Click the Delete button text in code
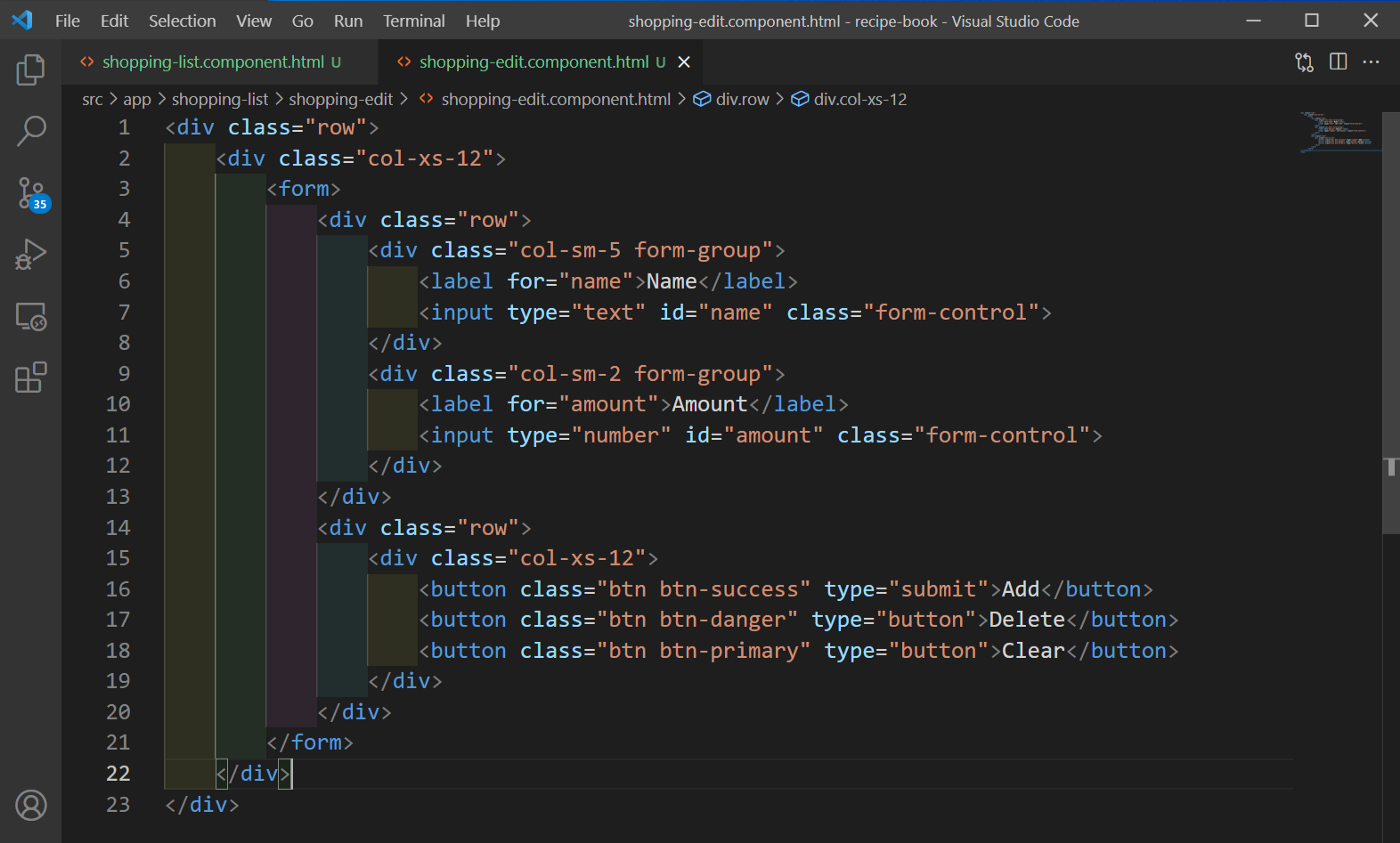 point(1027,619)
